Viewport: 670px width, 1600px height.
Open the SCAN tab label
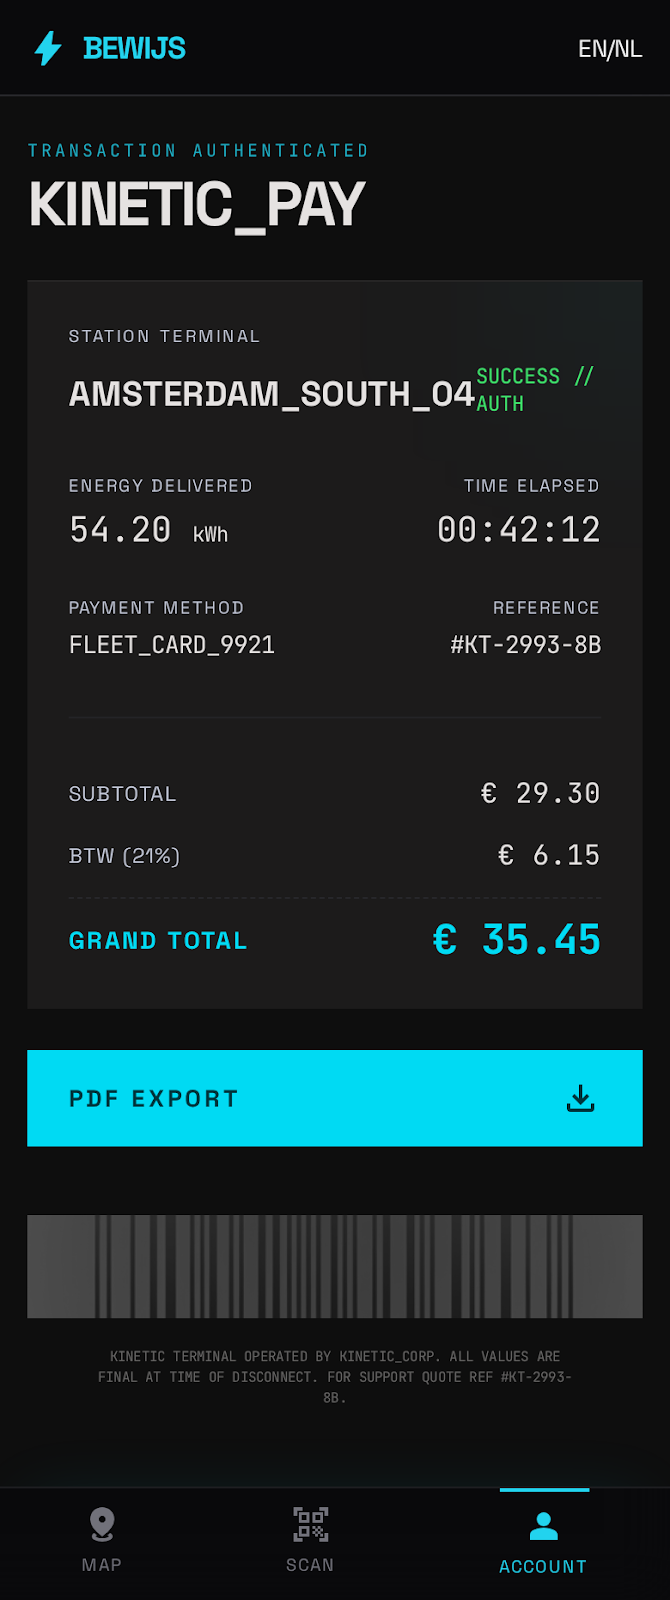310,1565
